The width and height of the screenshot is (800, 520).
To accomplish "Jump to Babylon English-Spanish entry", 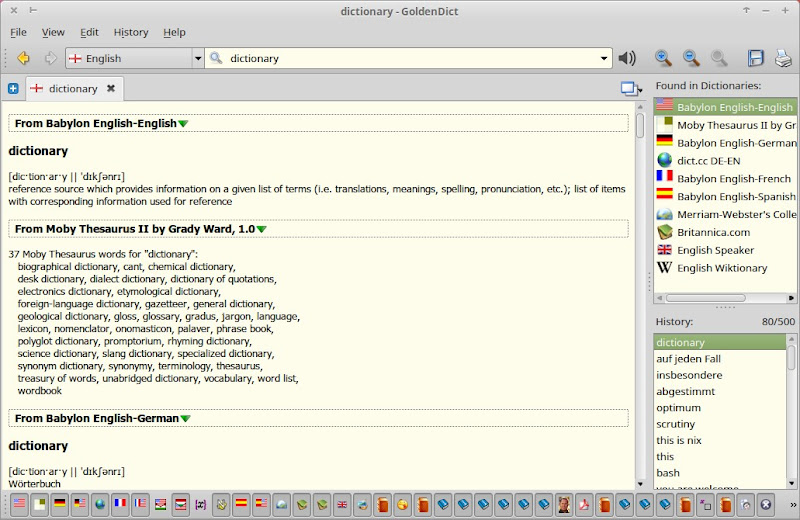I will [725, 196].
